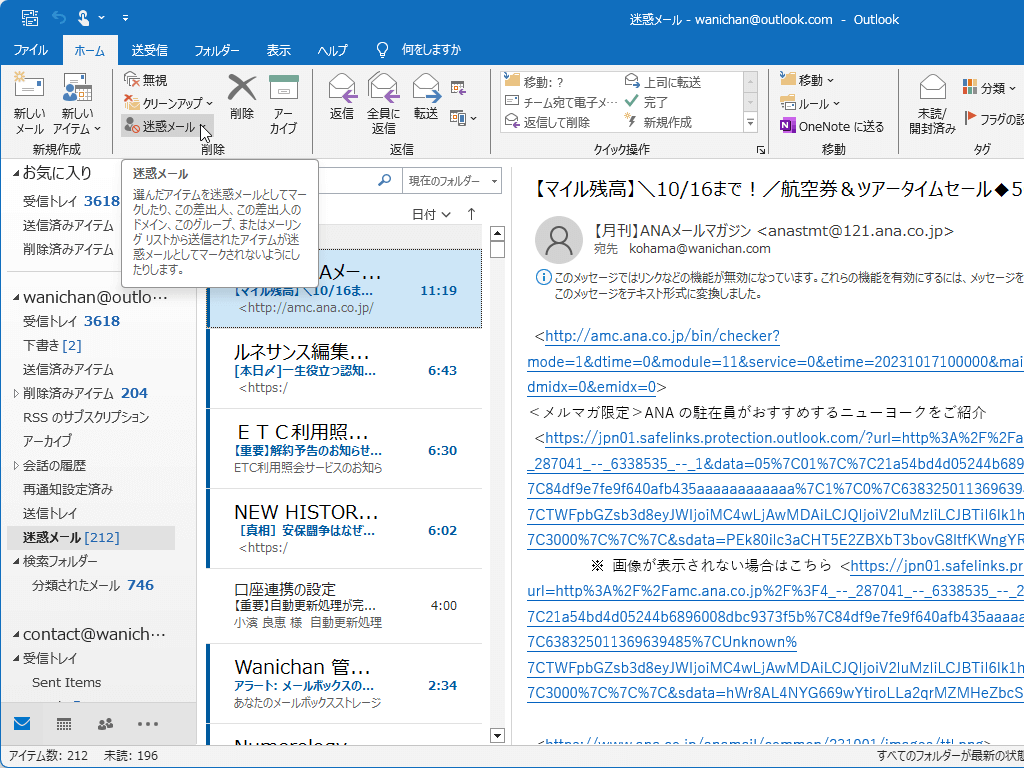Screen dimensions: 1024x768
Task: Select the 迷惑メール [212] folder
Action: [x=91, y=537]
